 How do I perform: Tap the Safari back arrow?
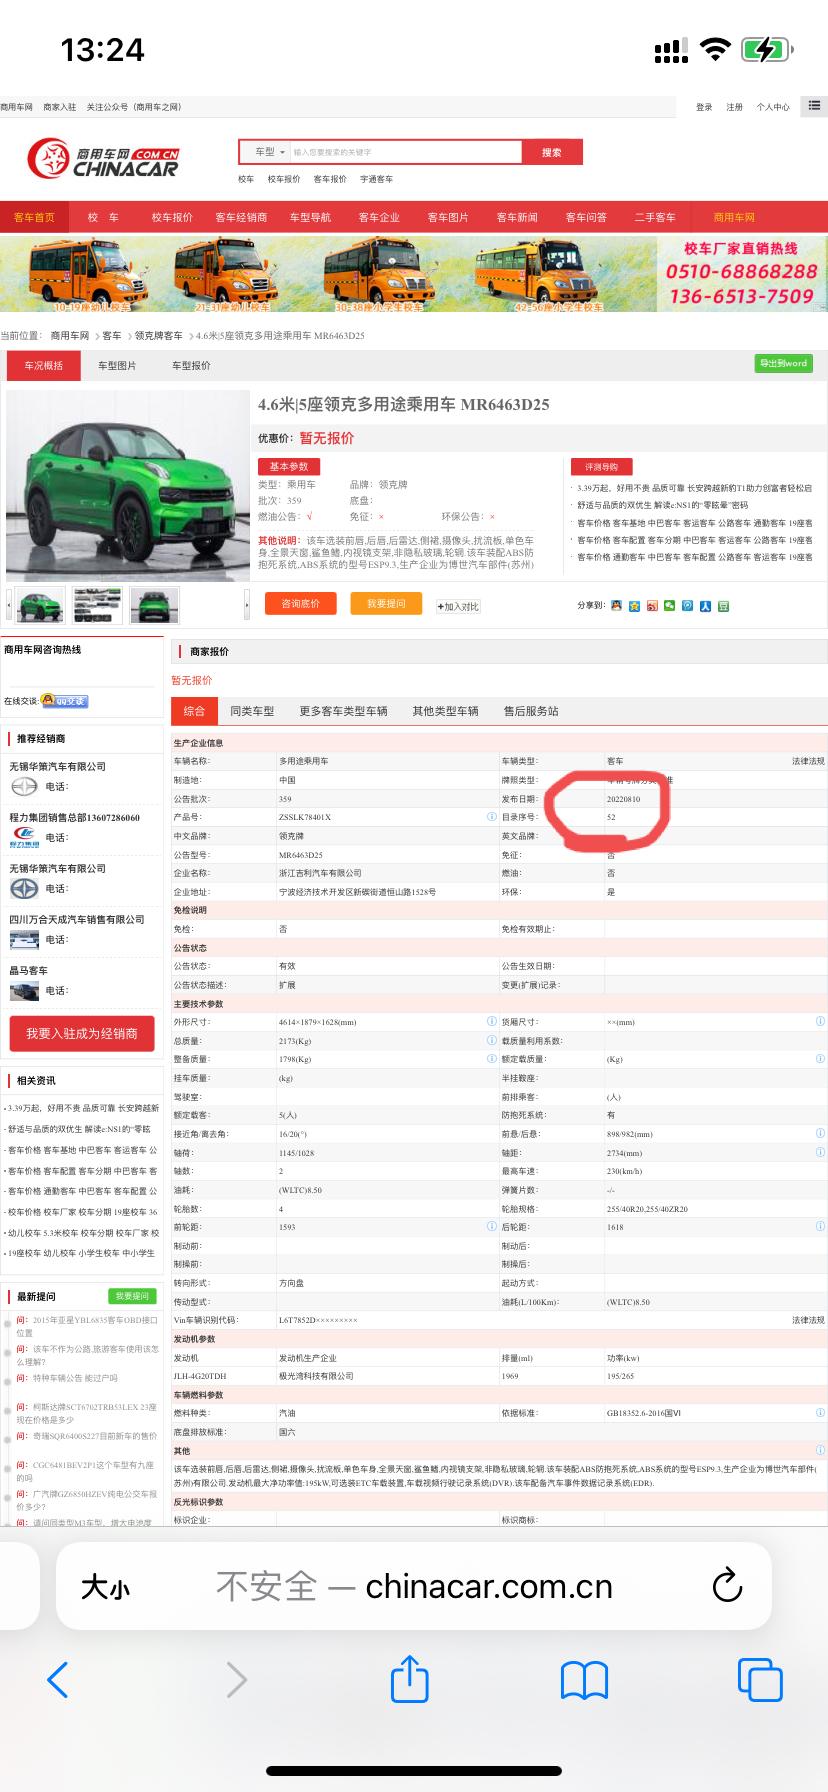pyautogui.click(x=58, y=1679)
